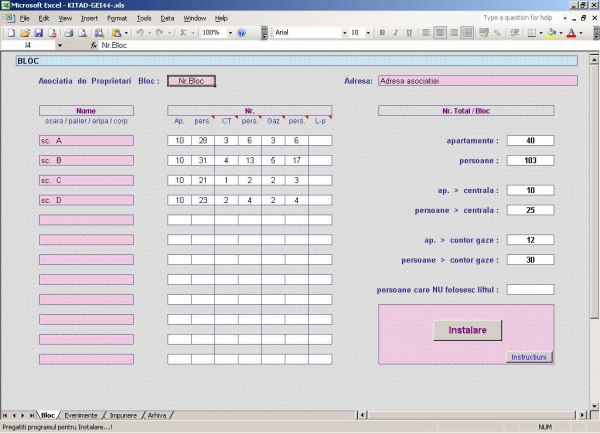This screenshot has height=434, width=600.
Task: Select the persoane NU folosesc liftul field
Action: pos(530,290)
